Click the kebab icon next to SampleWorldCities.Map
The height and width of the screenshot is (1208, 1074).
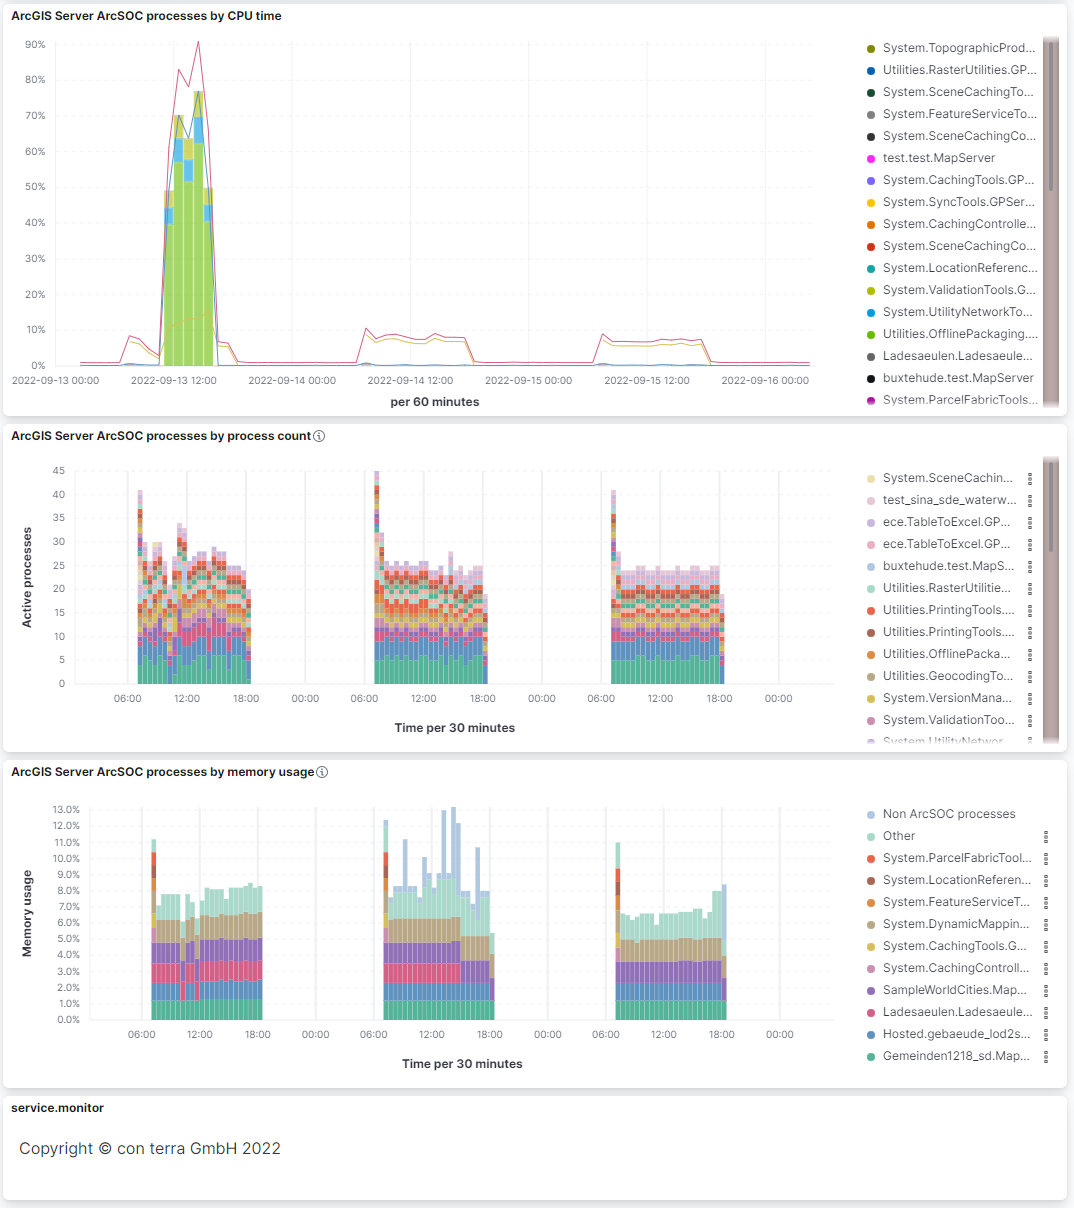click(1048, 990)
